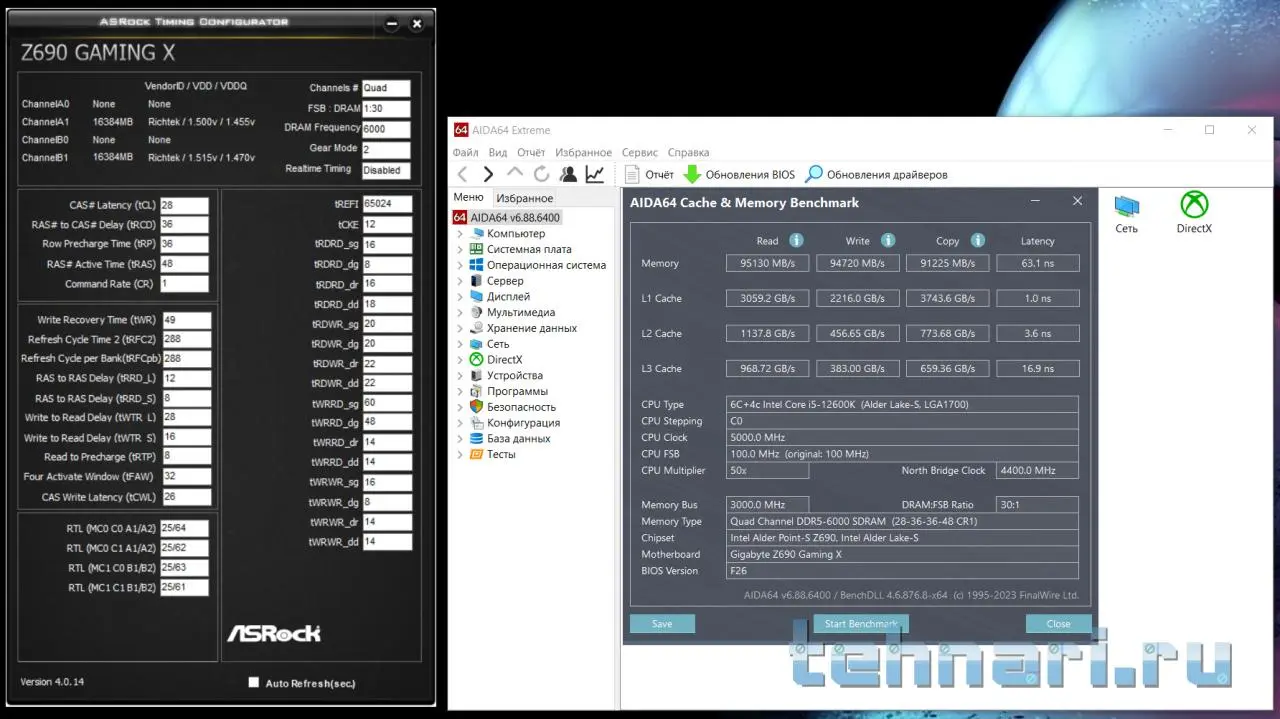The image size is (1280, 719).
Task: Click the info icon next to Write
Action: pyautogui.click(x=887, y=241)
